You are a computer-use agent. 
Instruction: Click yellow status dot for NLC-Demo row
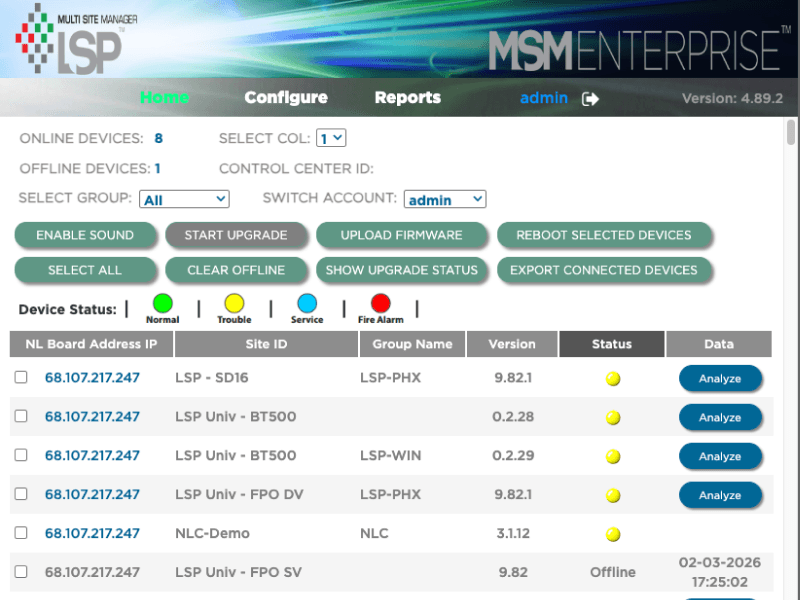click(613, 534)
